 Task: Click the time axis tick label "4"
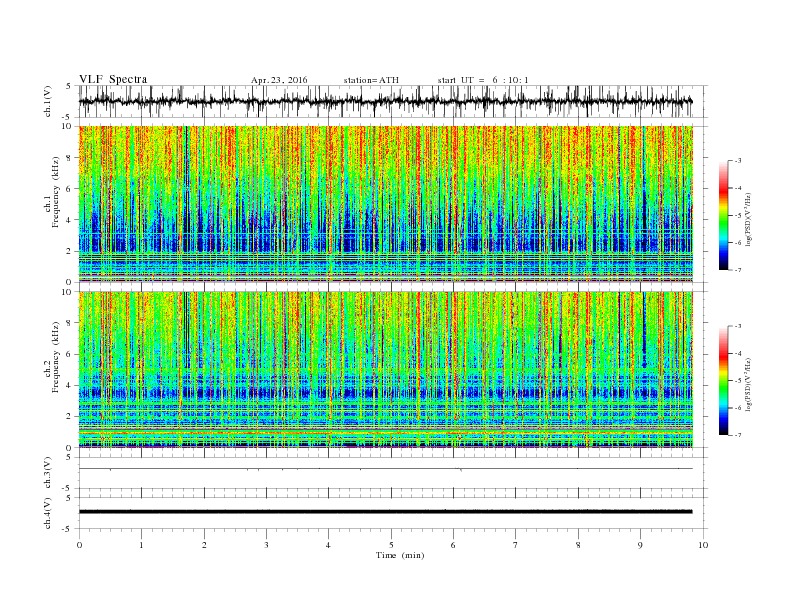(x=329, y=545)
